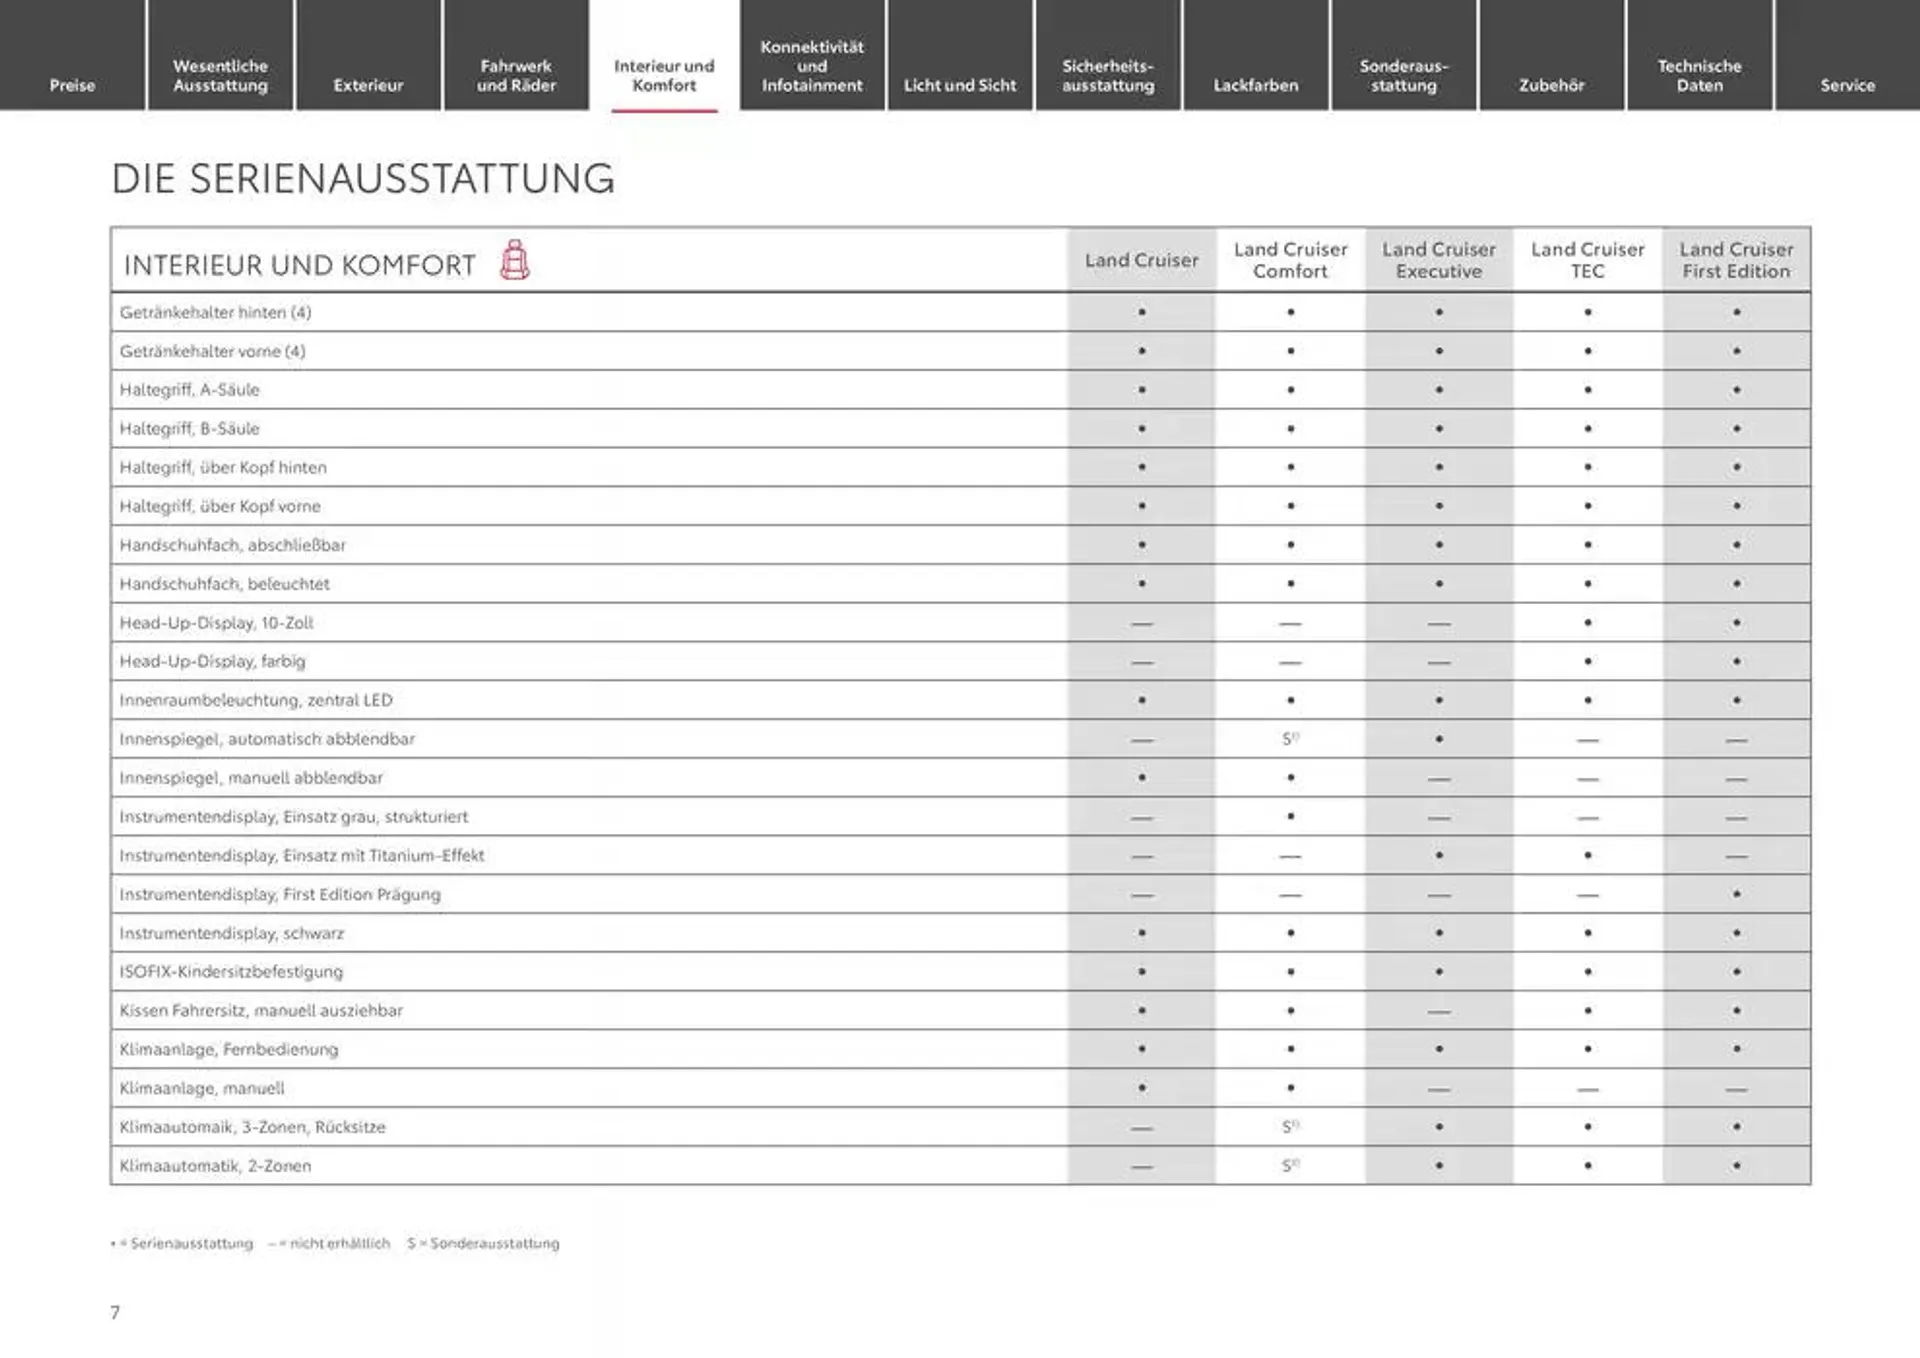Click the page number 7
This screenshot has width=1920, height=1358.
point(115,1313)
